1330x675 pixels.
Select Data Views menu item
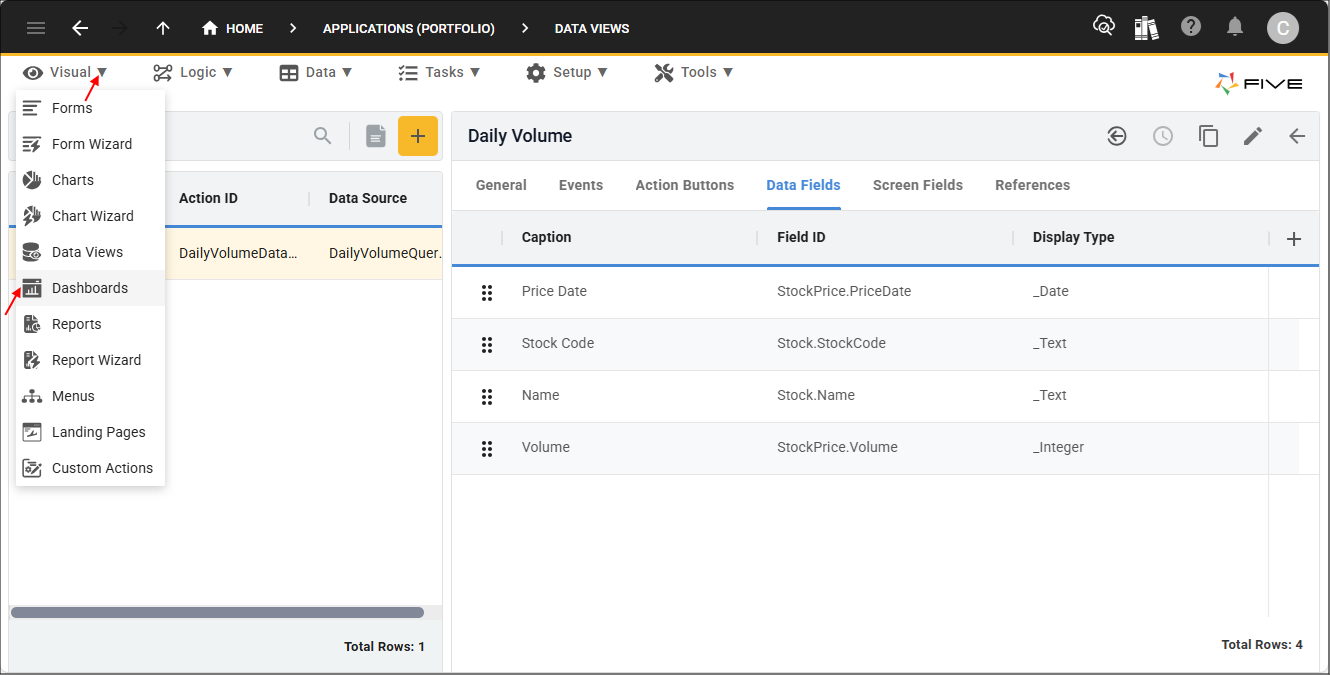90,252
